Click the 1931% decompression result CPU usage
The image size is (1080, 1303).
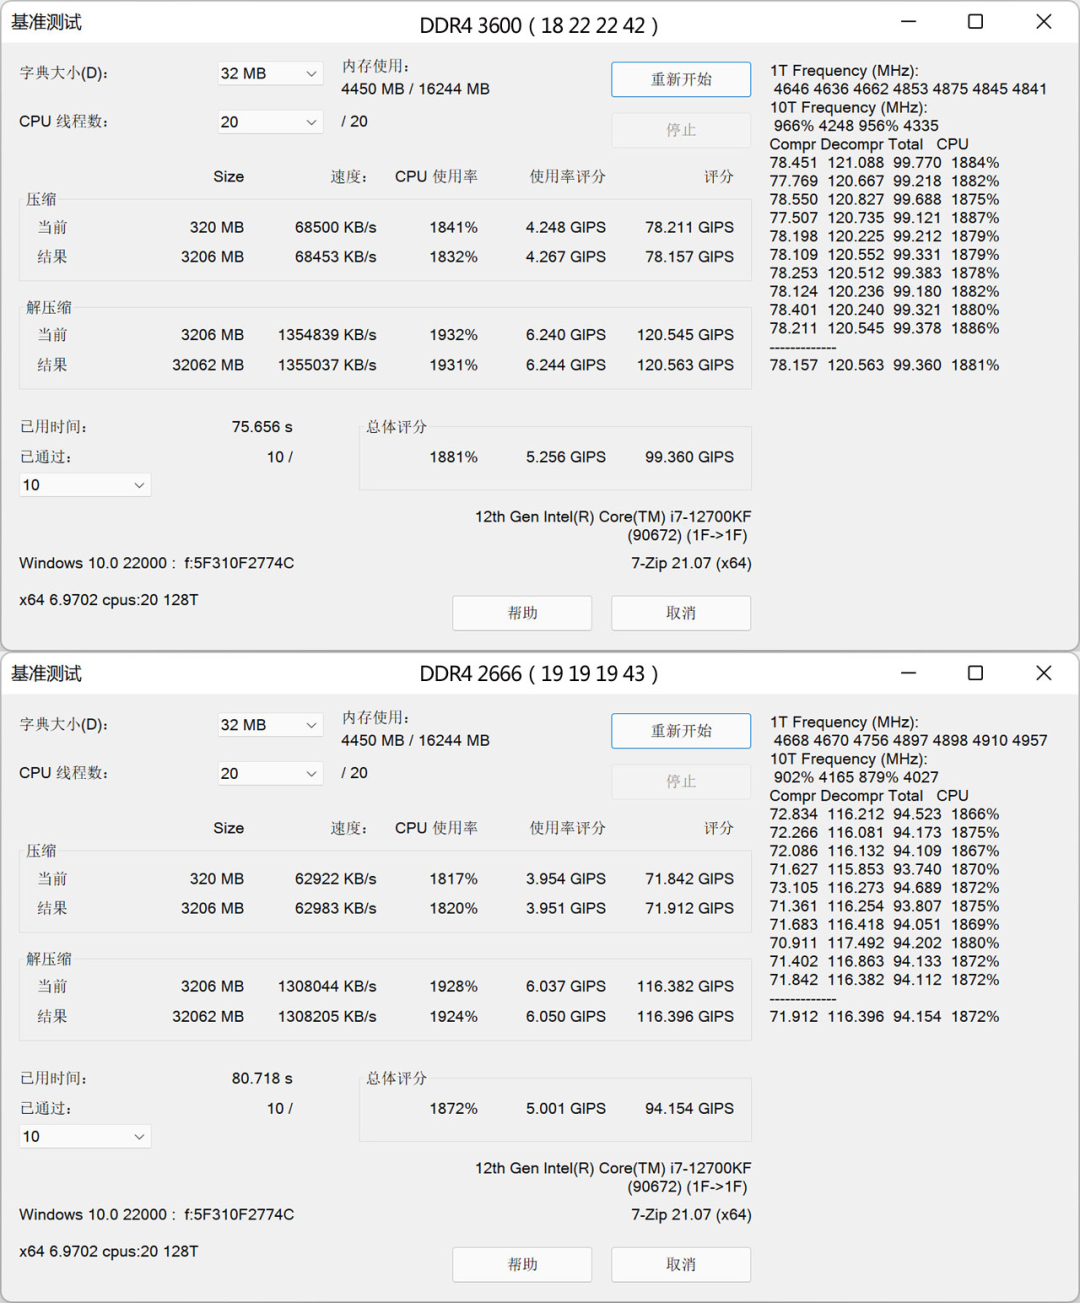pos(454,365)
